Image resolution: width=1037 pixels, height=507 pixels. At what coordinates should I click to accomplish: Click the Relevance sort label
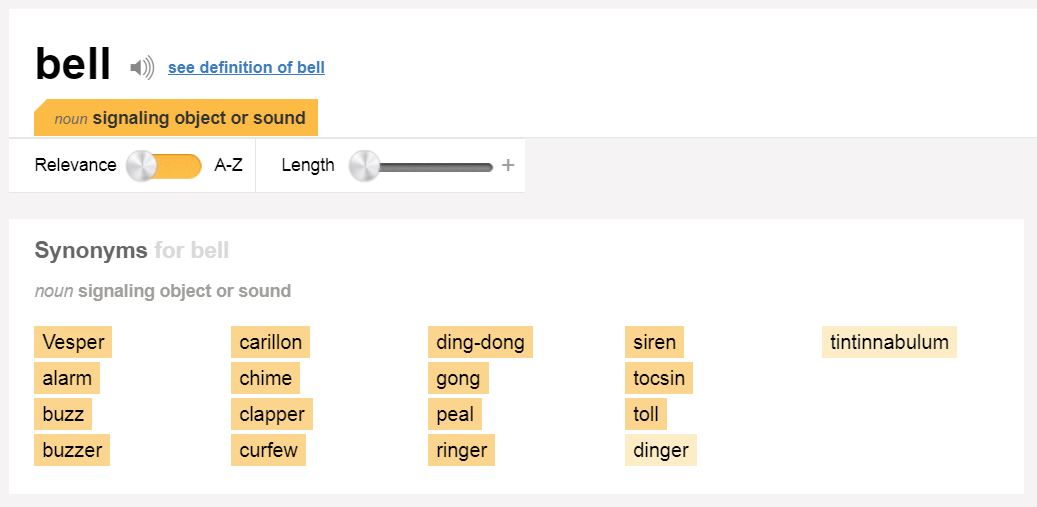tap(75, 165)
